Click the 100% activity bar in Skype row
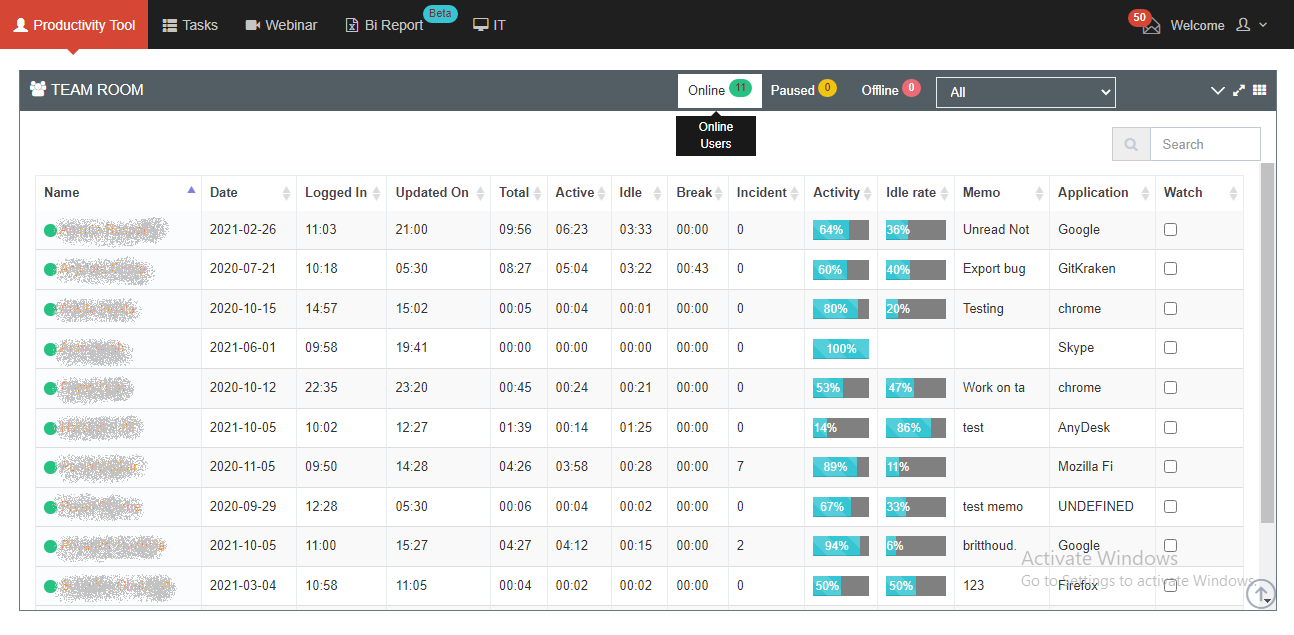The height and width of the screenshot is (635, 1294). [x=841, y=349]
